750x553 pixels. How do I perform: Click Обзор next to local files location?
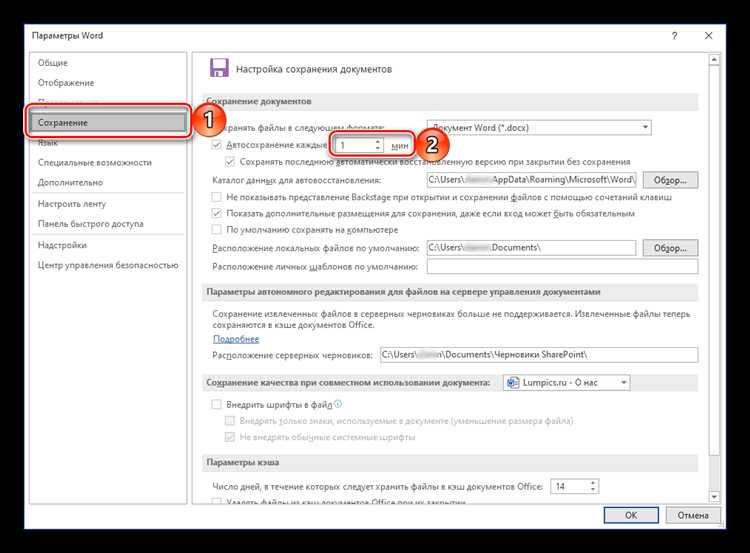[670, 248]
